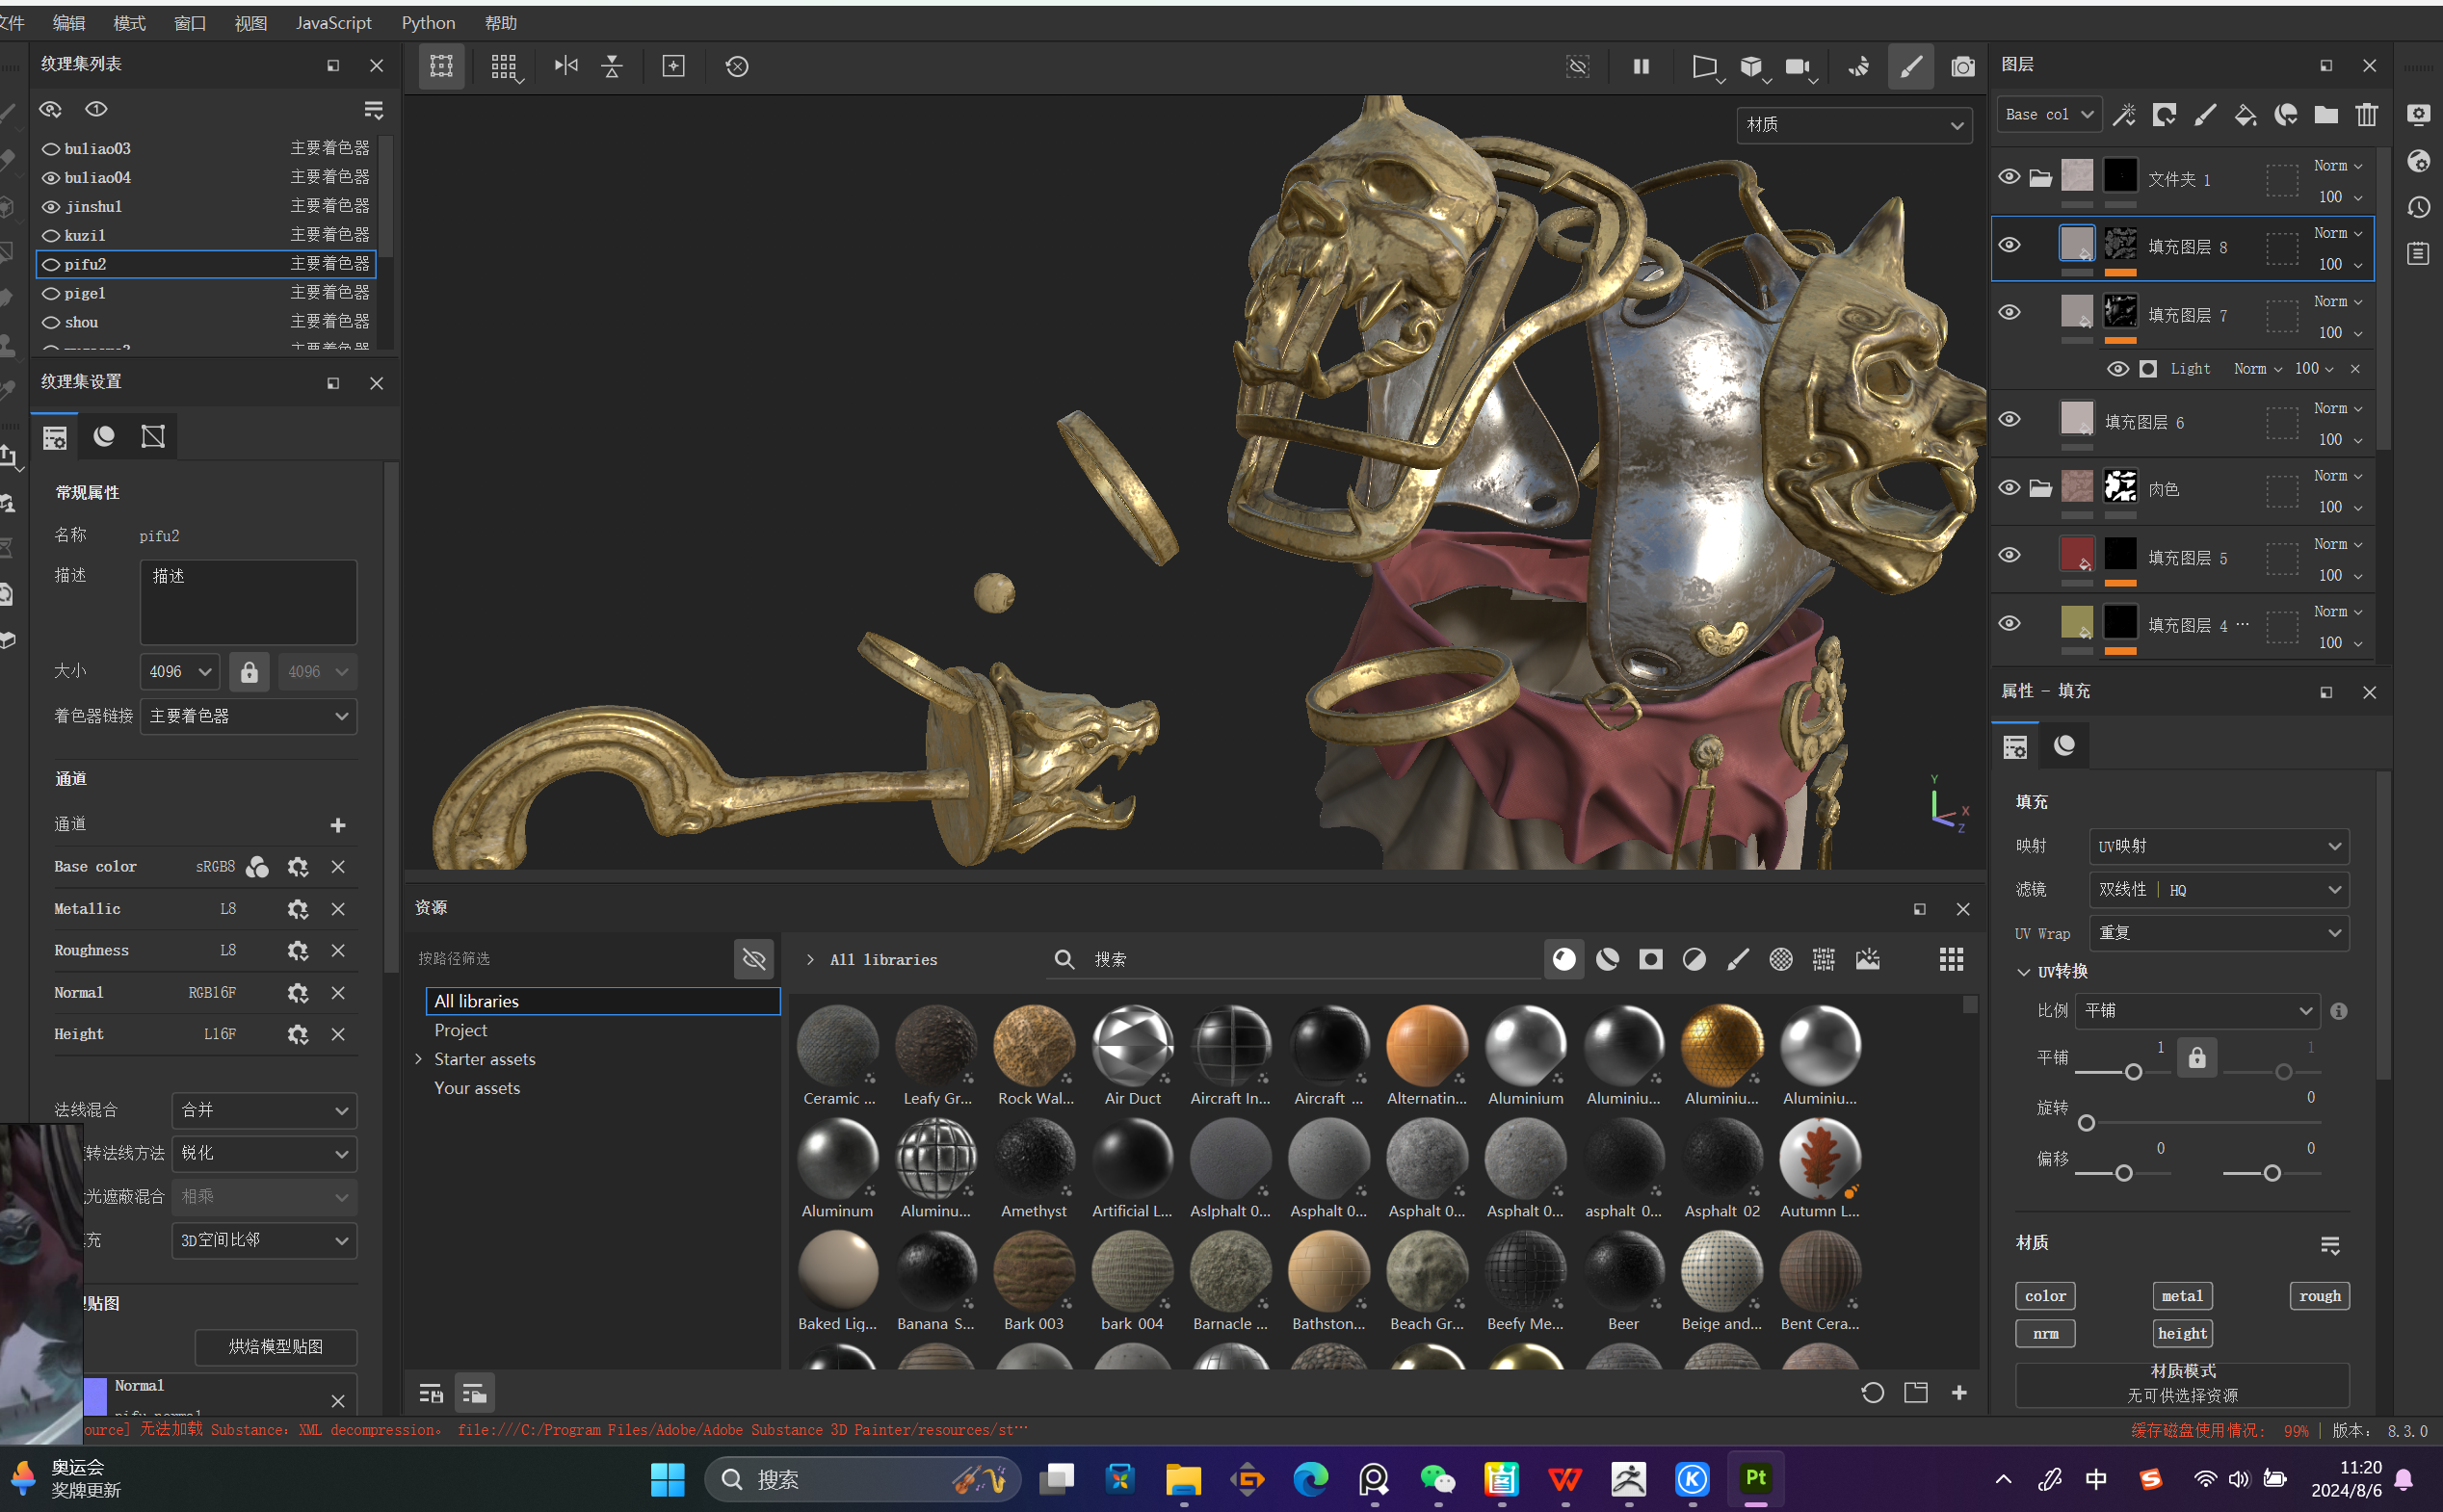Toggle visibility of jinshu1 texture set
2443x1512 pixels.
click(x=50, y=207)
